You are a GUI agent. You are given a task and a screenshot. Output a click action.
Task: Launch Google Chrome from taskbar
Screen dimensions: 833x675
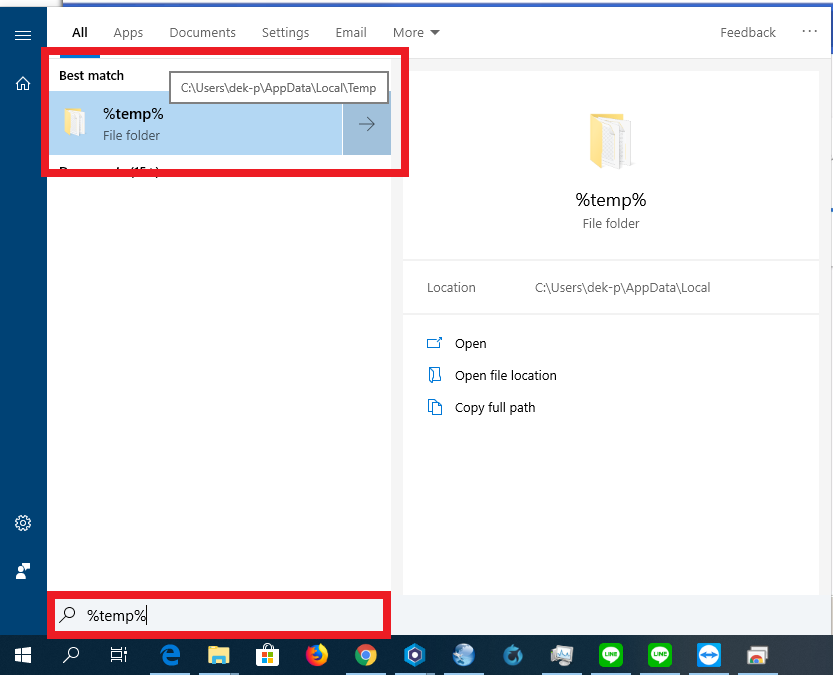click(366, 655)
